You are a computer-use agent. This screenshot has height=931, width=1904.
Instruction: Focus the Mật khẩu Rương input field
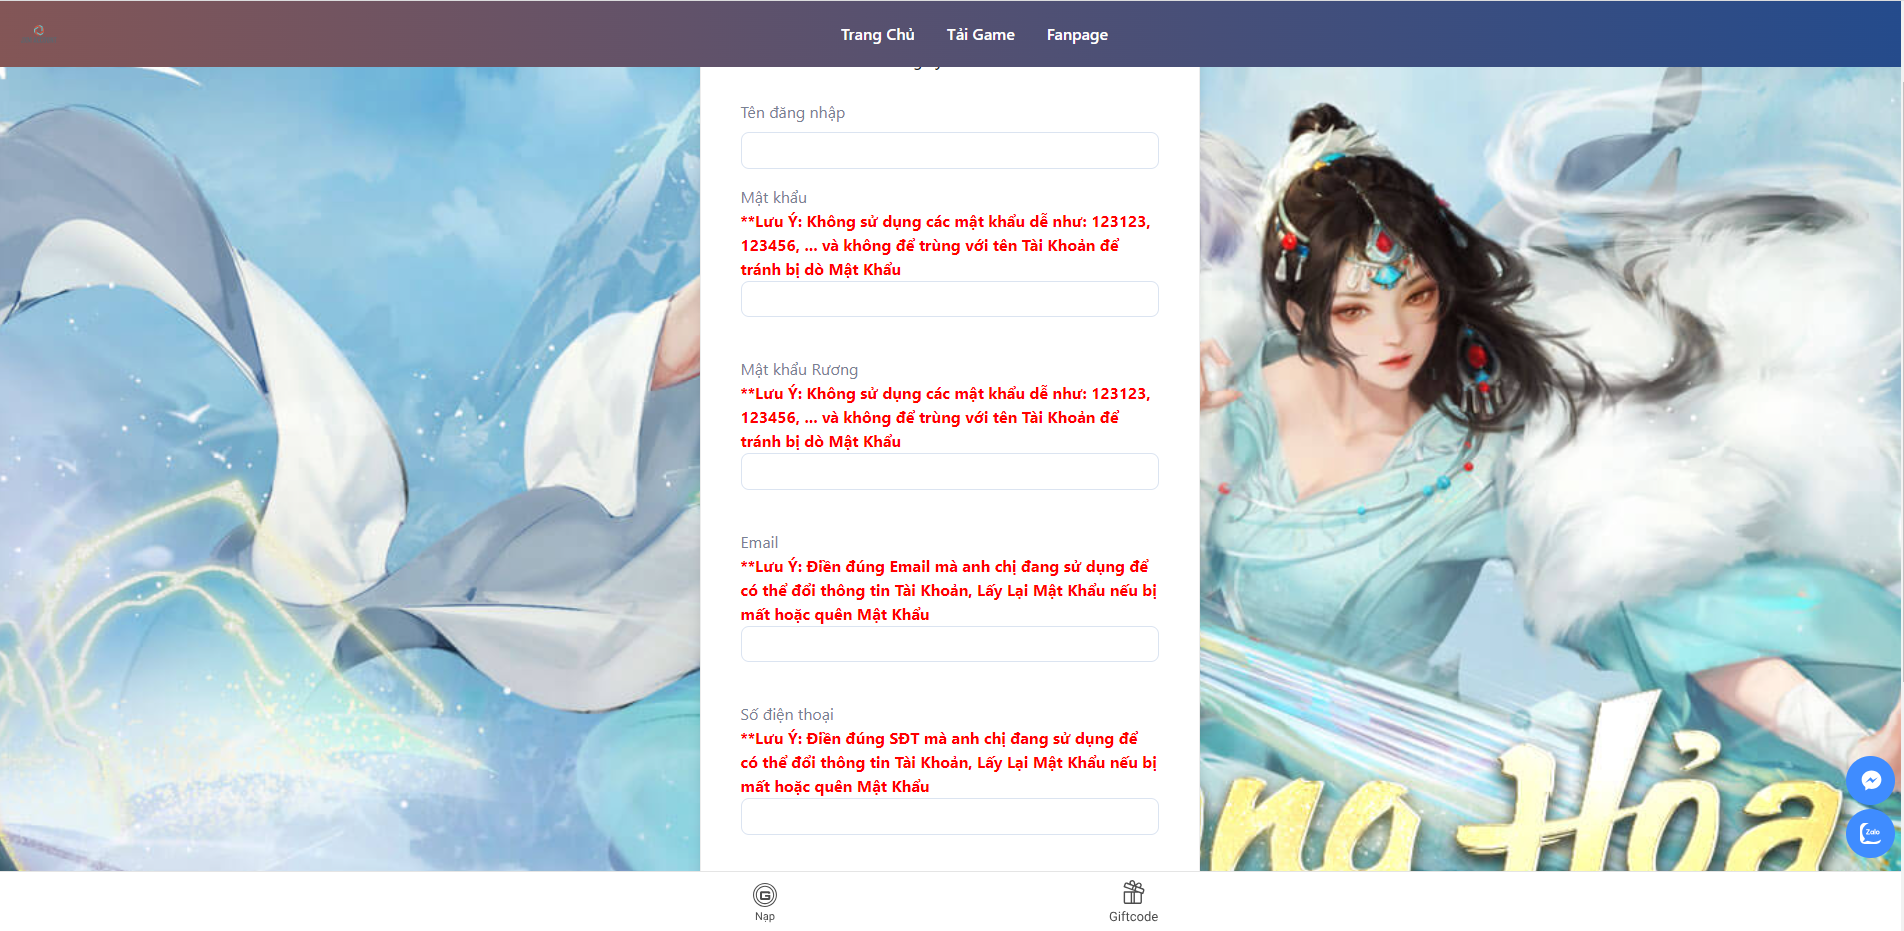click(x=949, y=471)
